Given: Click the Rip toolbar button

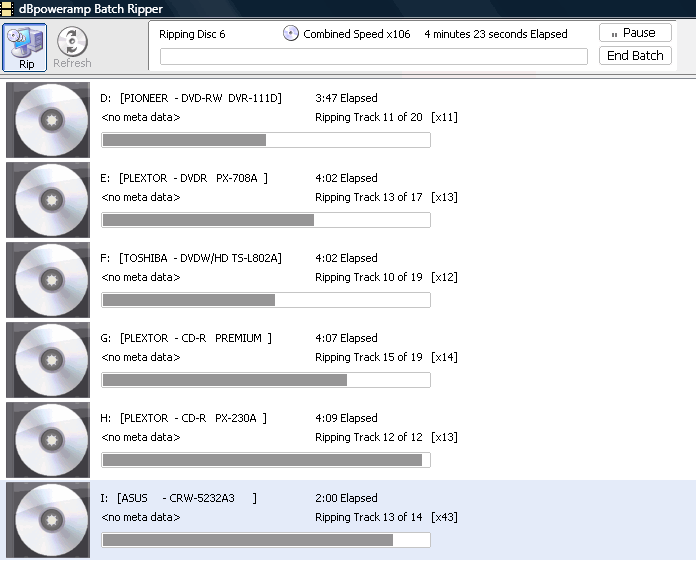Looking at the screenshot, I should point(24,47).
